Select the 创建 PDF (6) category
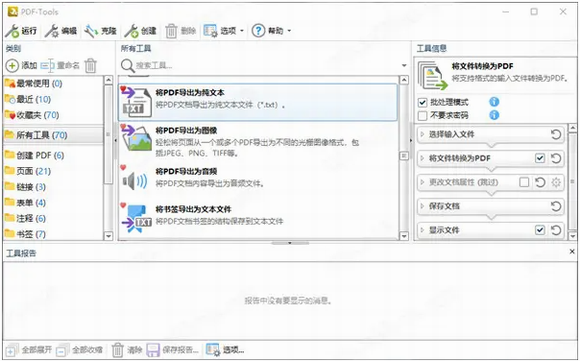This screenshot has width=580, height=361. coord(53,155)
